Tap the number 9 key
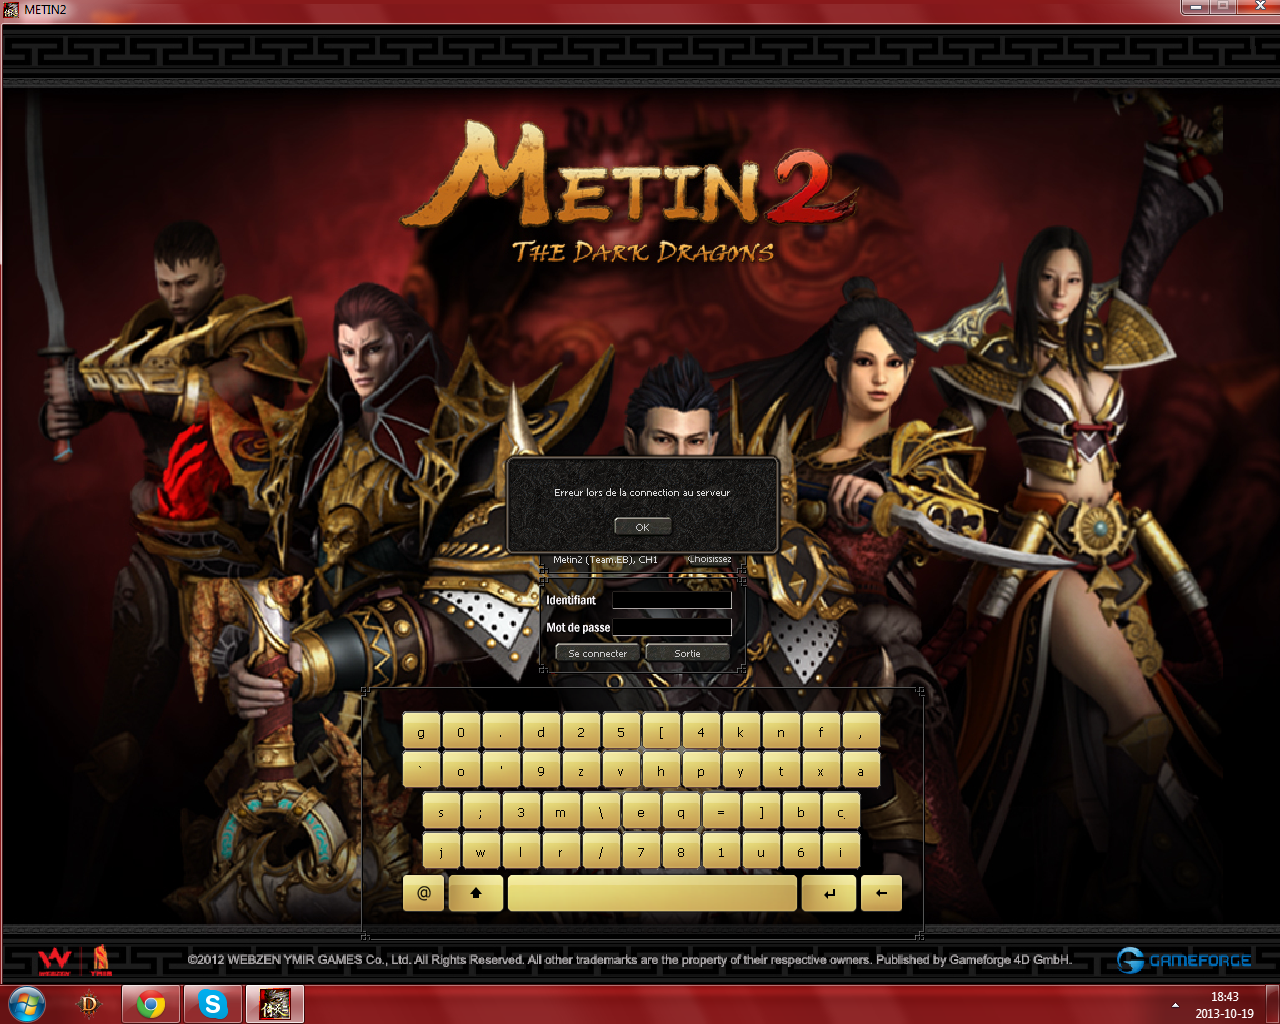Viewport: 1280px width, 1024px height. (x=541, y=770)
